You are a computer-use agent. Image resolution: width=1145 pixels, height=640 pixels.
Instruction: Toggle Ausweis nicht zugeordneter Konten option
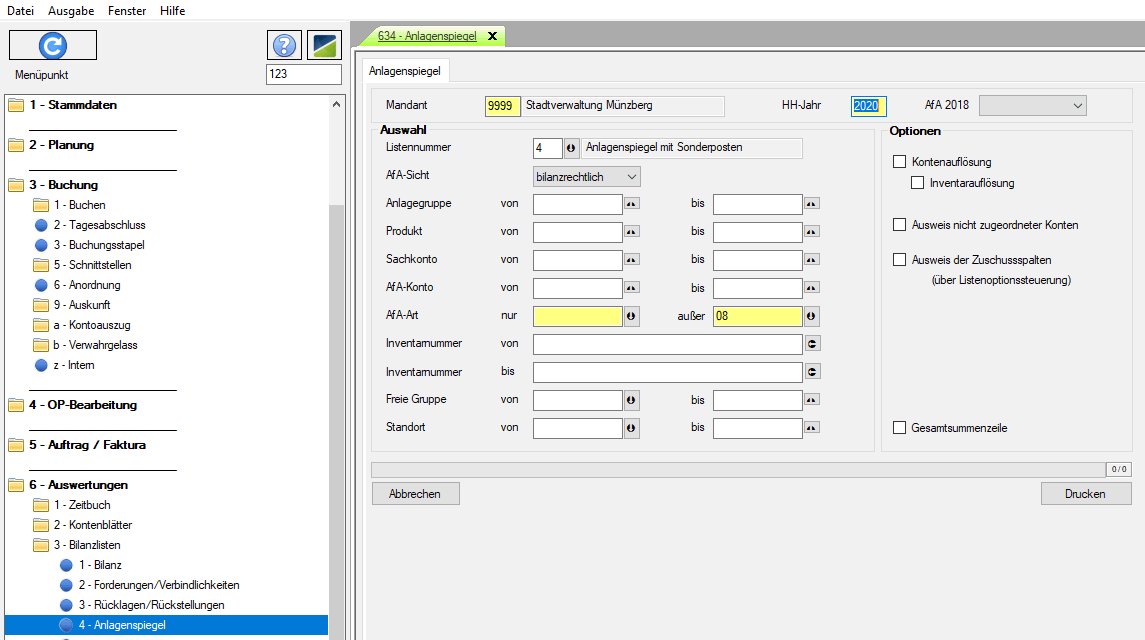(x=899, y=225)
